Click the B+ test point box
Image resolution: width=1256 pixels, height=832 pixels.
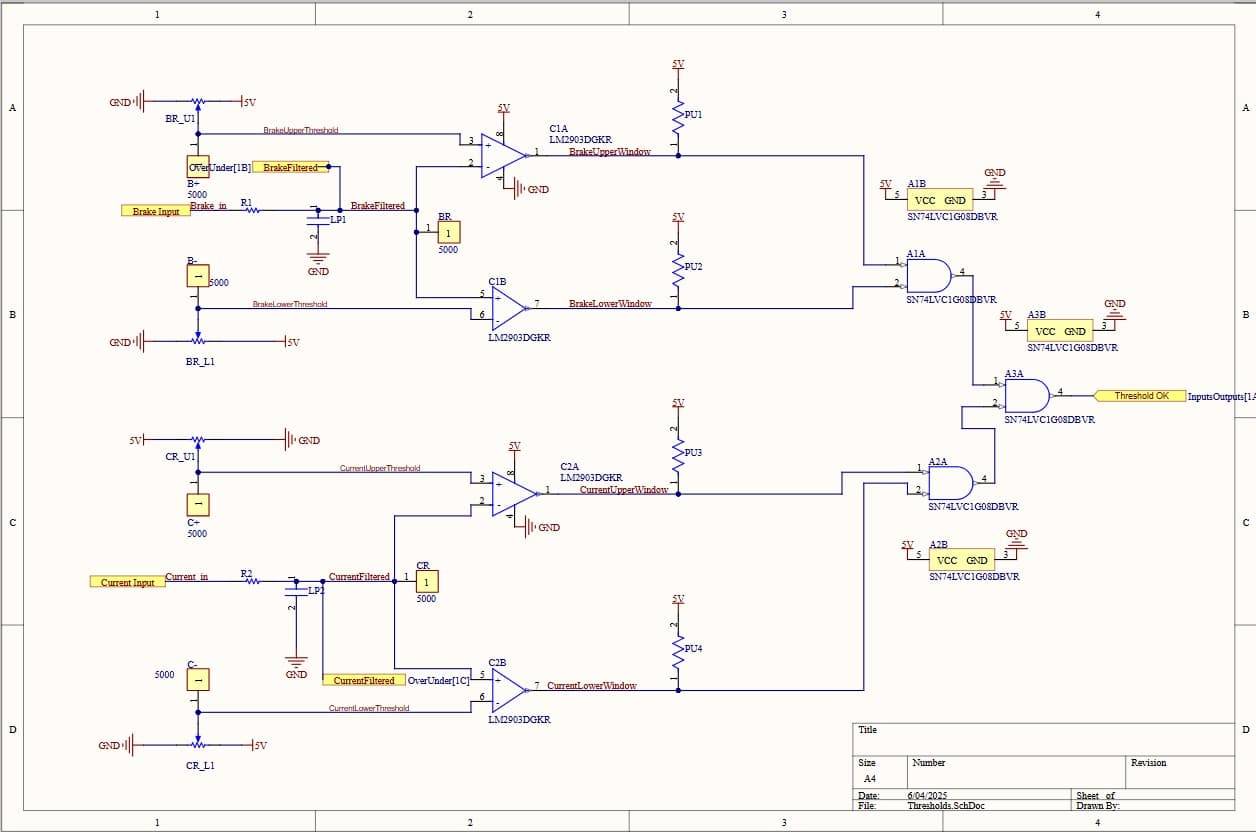[198, 167]
